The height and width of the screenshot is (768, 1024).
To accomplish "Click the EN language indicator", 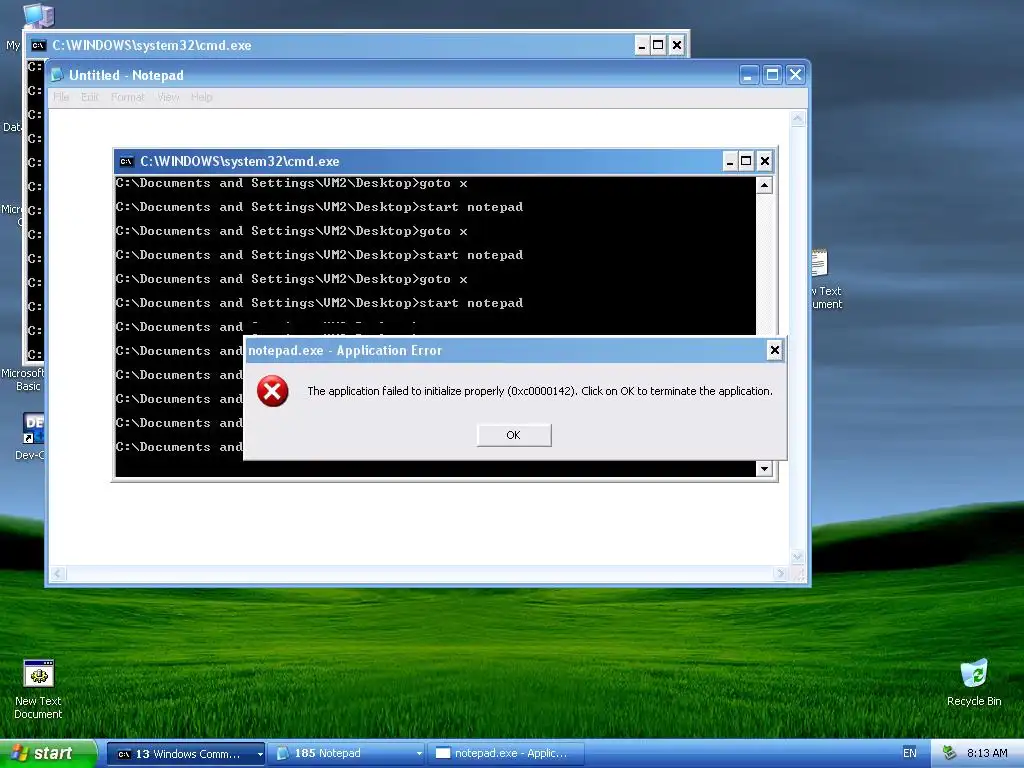I will [910, 754].
